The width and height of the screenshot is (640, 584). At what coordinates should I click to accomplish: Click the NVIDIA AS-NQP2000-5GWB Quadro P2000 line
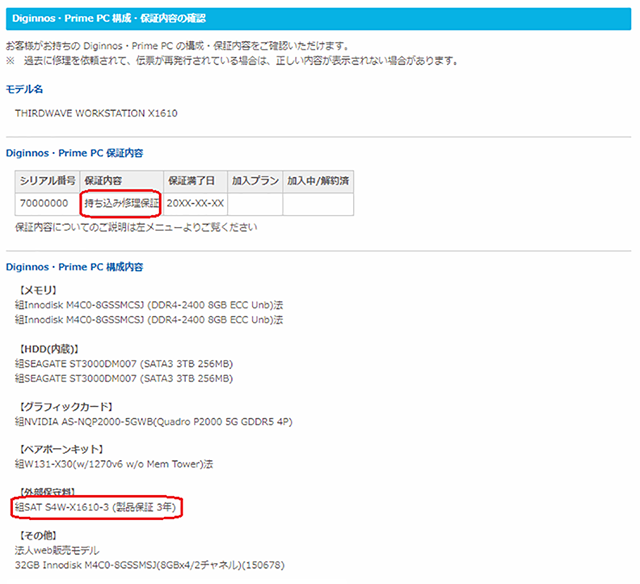[x=153, y=422]
